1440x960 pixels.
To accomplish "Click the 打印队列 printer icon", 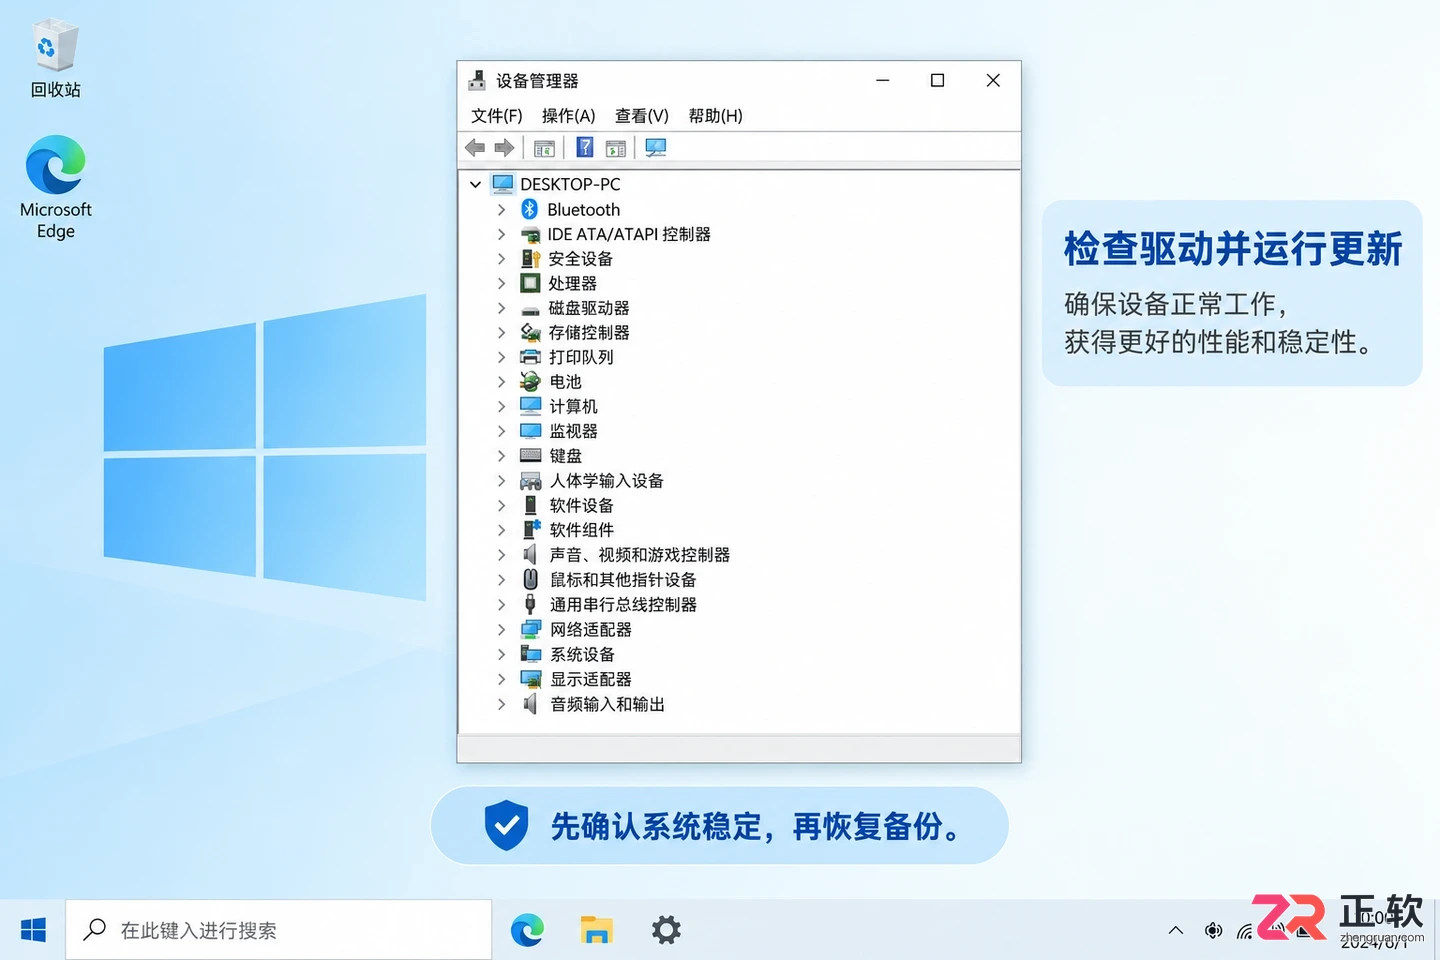I will click(x=530, y=357).
